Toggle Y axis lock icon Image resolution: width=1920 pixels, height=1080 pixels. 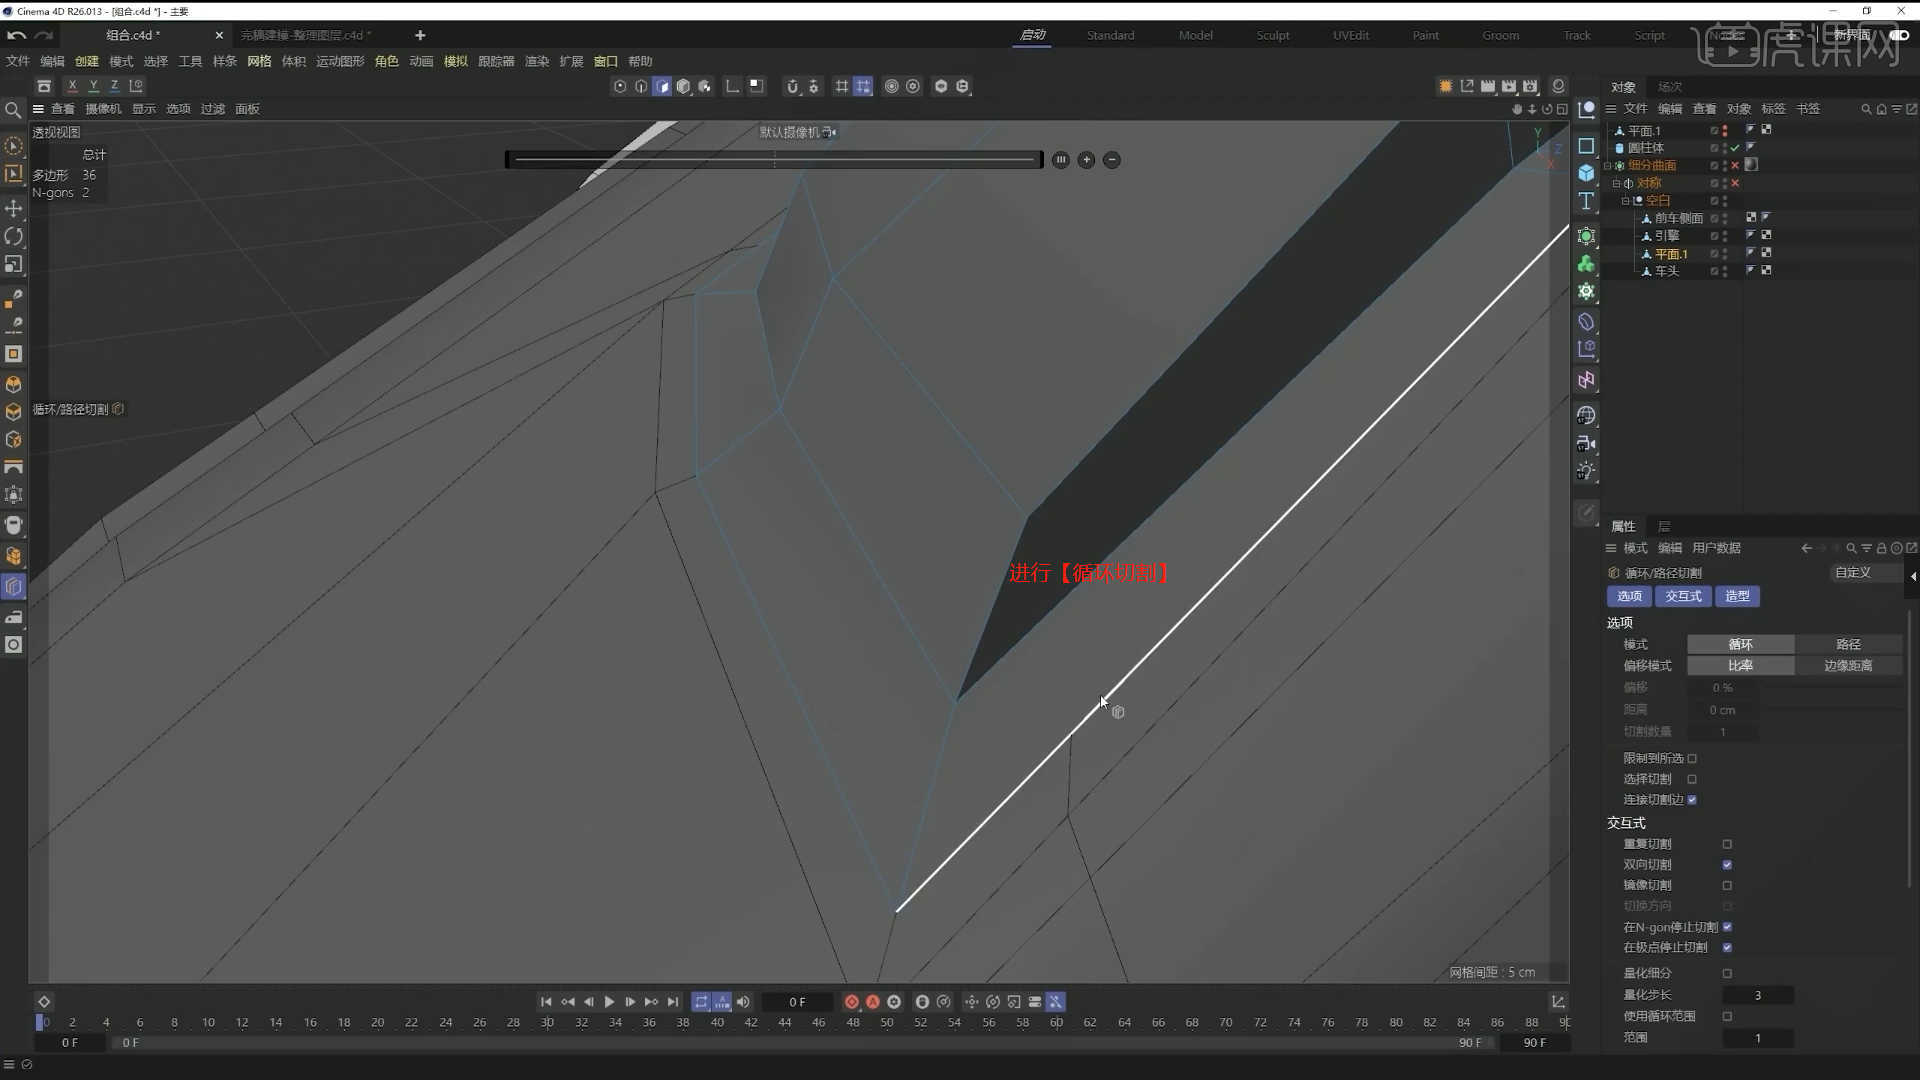(x=93, y=86)
